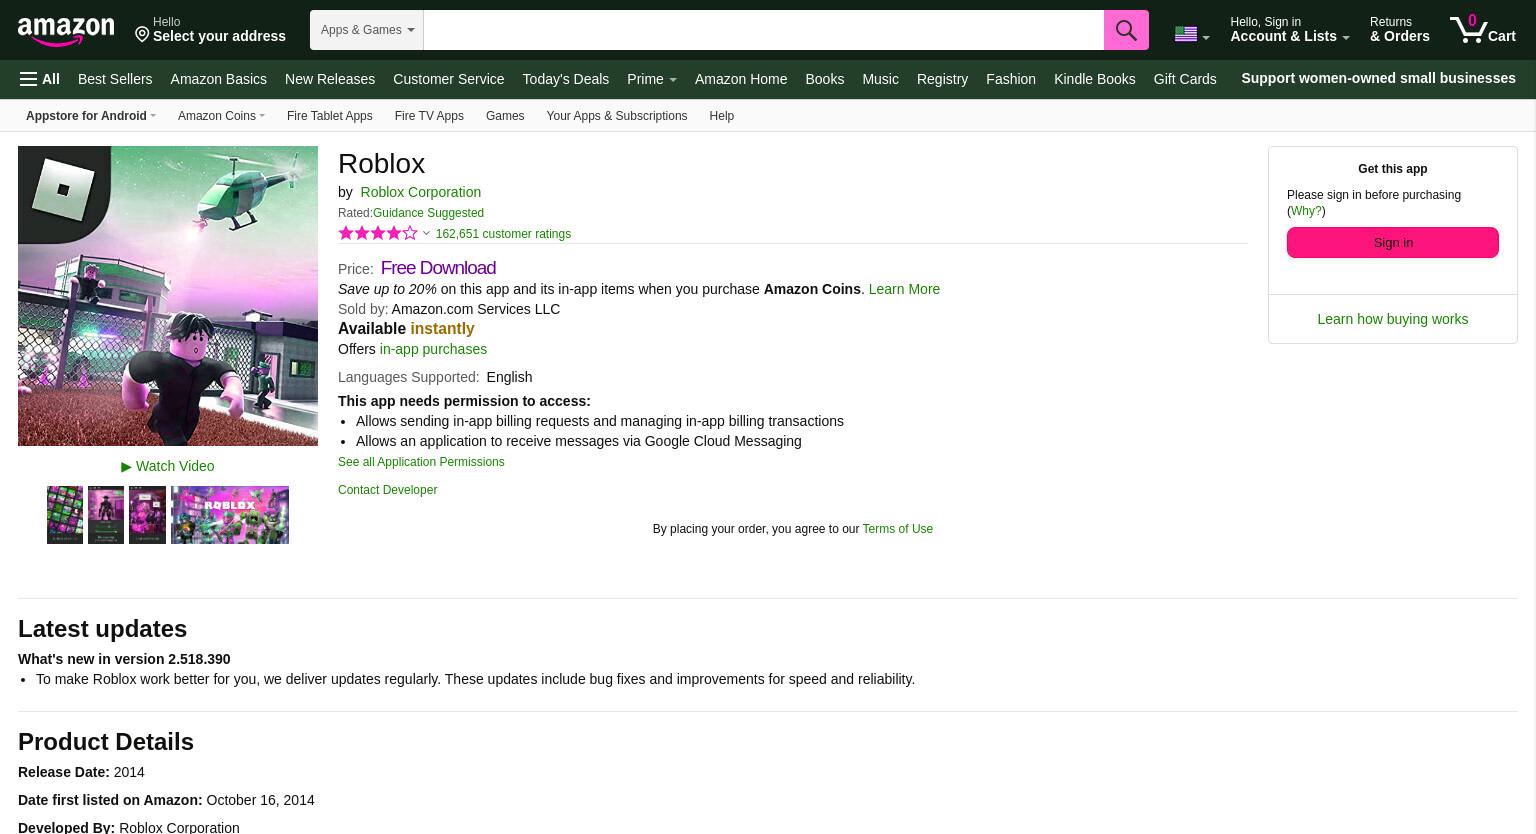Expand Account & Lists dropdown
This screenshot has width=1536, height=834.
[x=1290, y=30]
